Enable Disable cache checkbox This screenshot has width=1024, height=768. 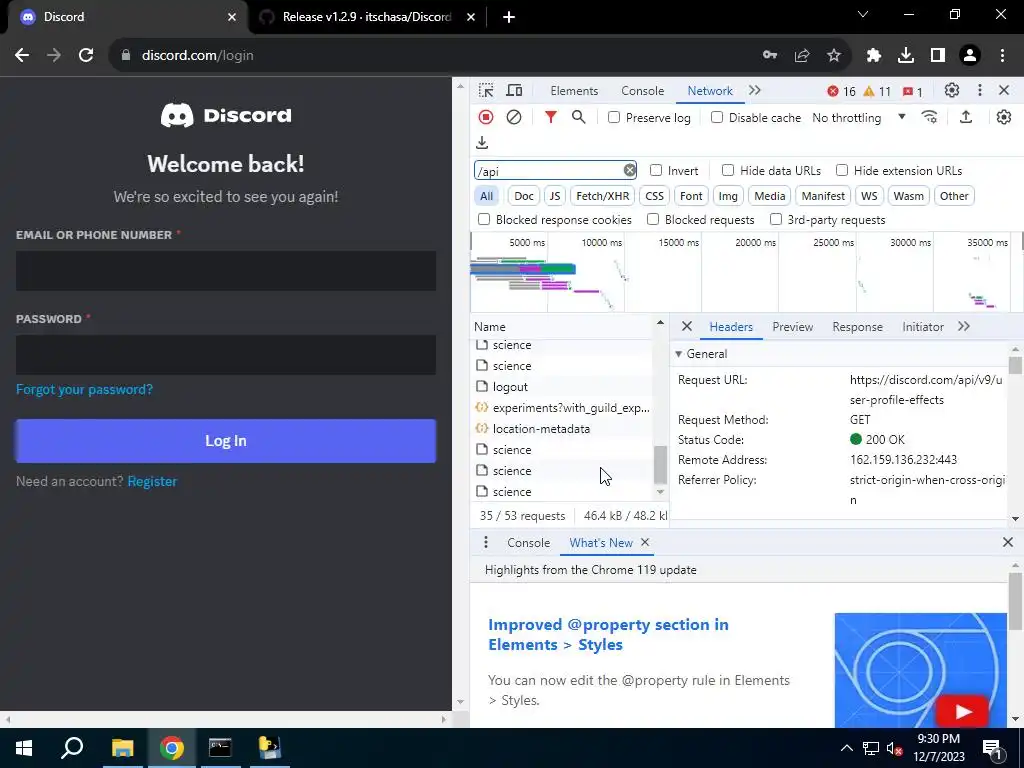tap(717, 118)
